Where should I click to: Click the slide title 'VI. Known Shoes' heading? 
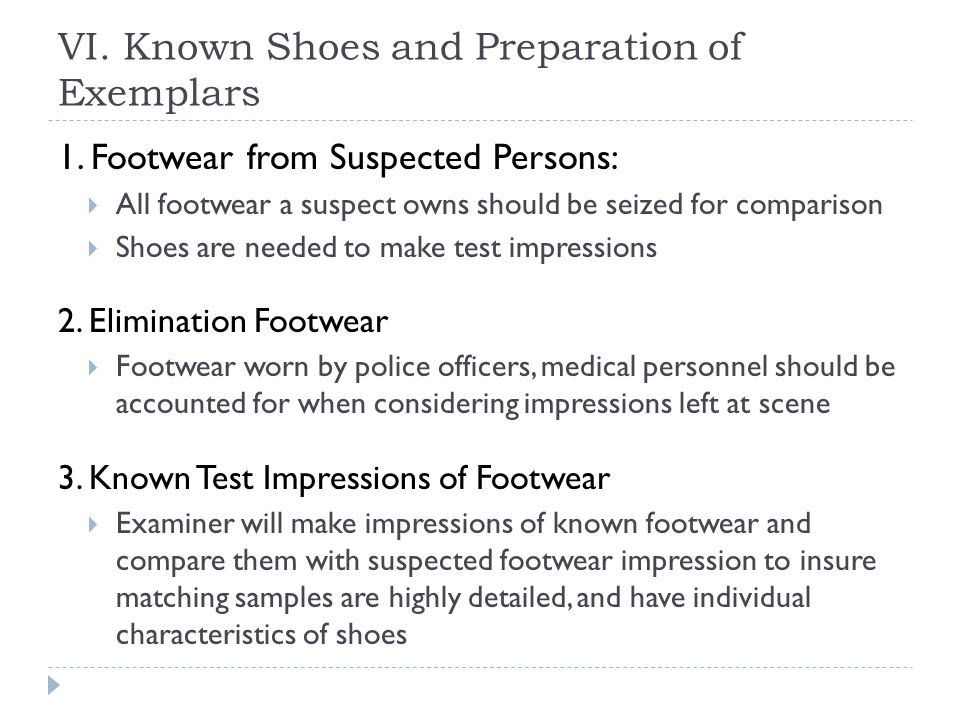coord(401,69)
